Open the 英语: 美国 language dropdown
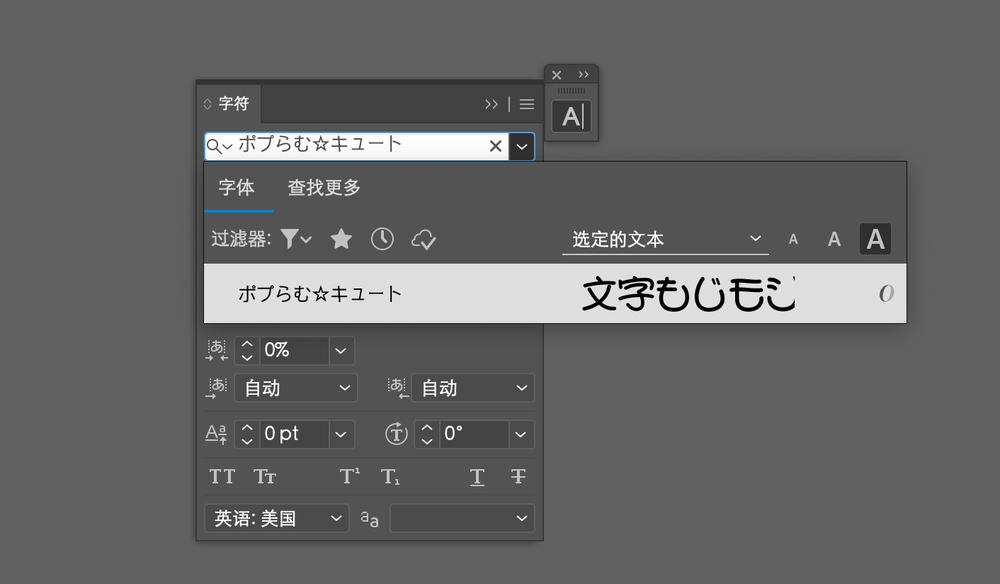 coord(276,518)
